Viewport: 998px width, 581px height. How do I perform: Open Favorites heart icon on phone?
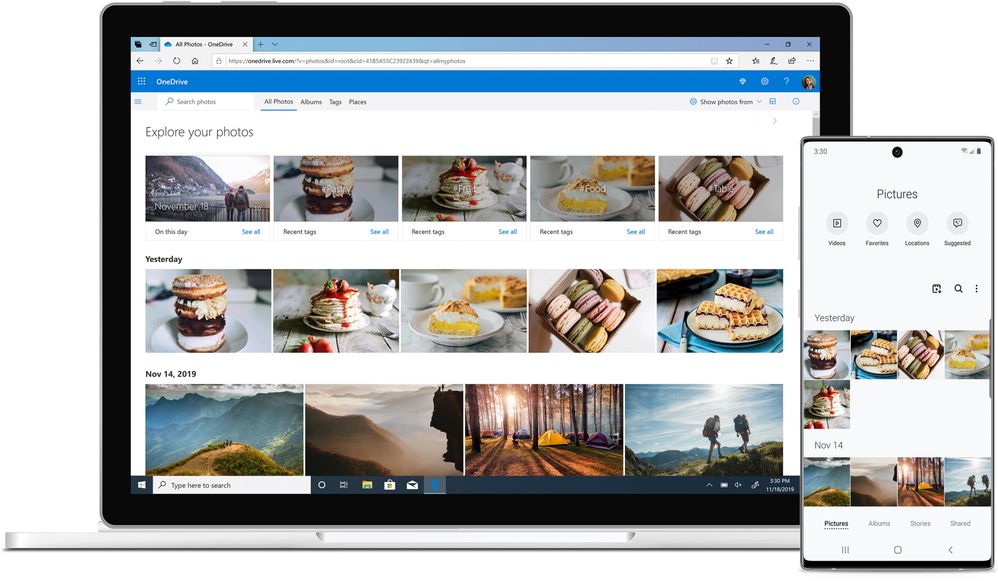pyautogui.click(x=877, y=223)
